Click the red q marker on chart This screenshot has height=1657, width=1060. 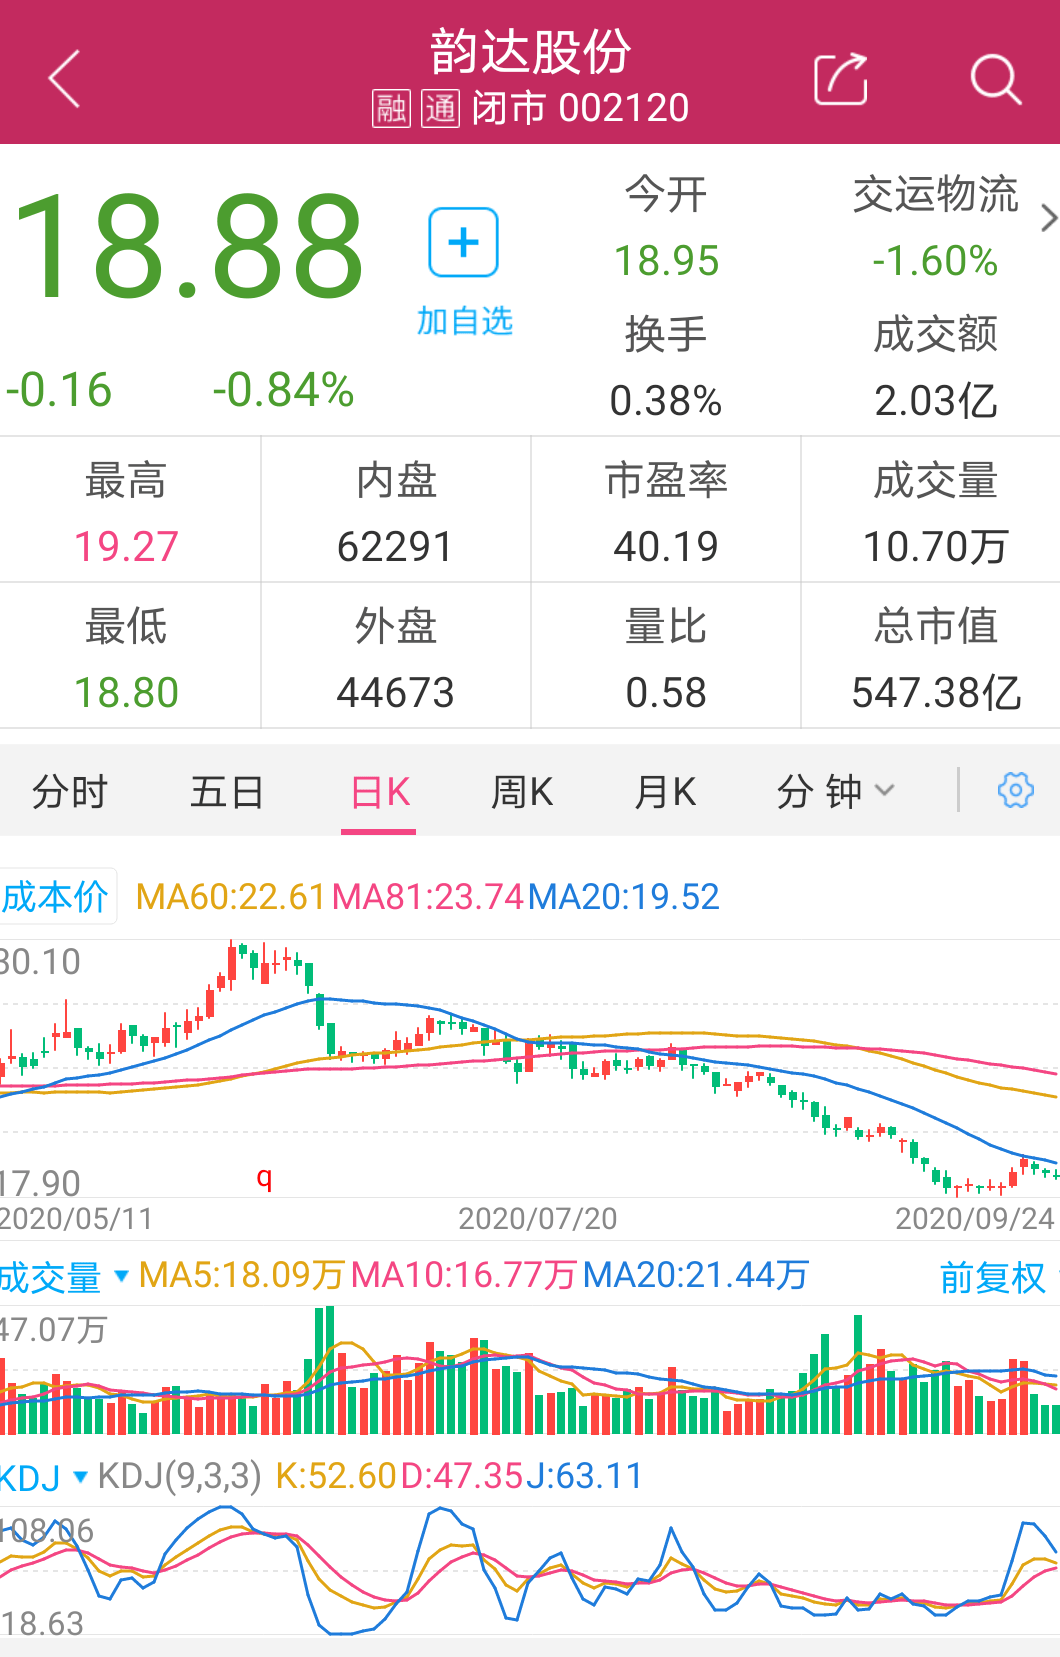(x=264, y=1177)
